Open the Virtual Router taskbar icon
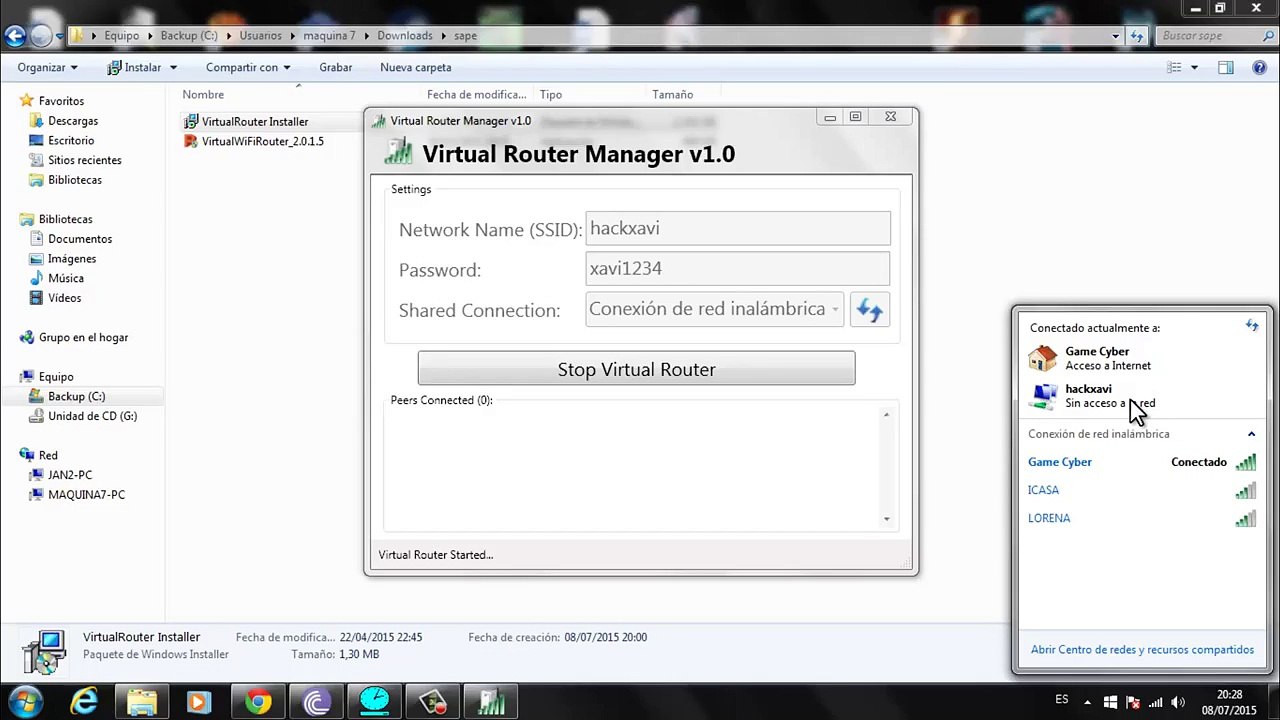 pos(491,702)
